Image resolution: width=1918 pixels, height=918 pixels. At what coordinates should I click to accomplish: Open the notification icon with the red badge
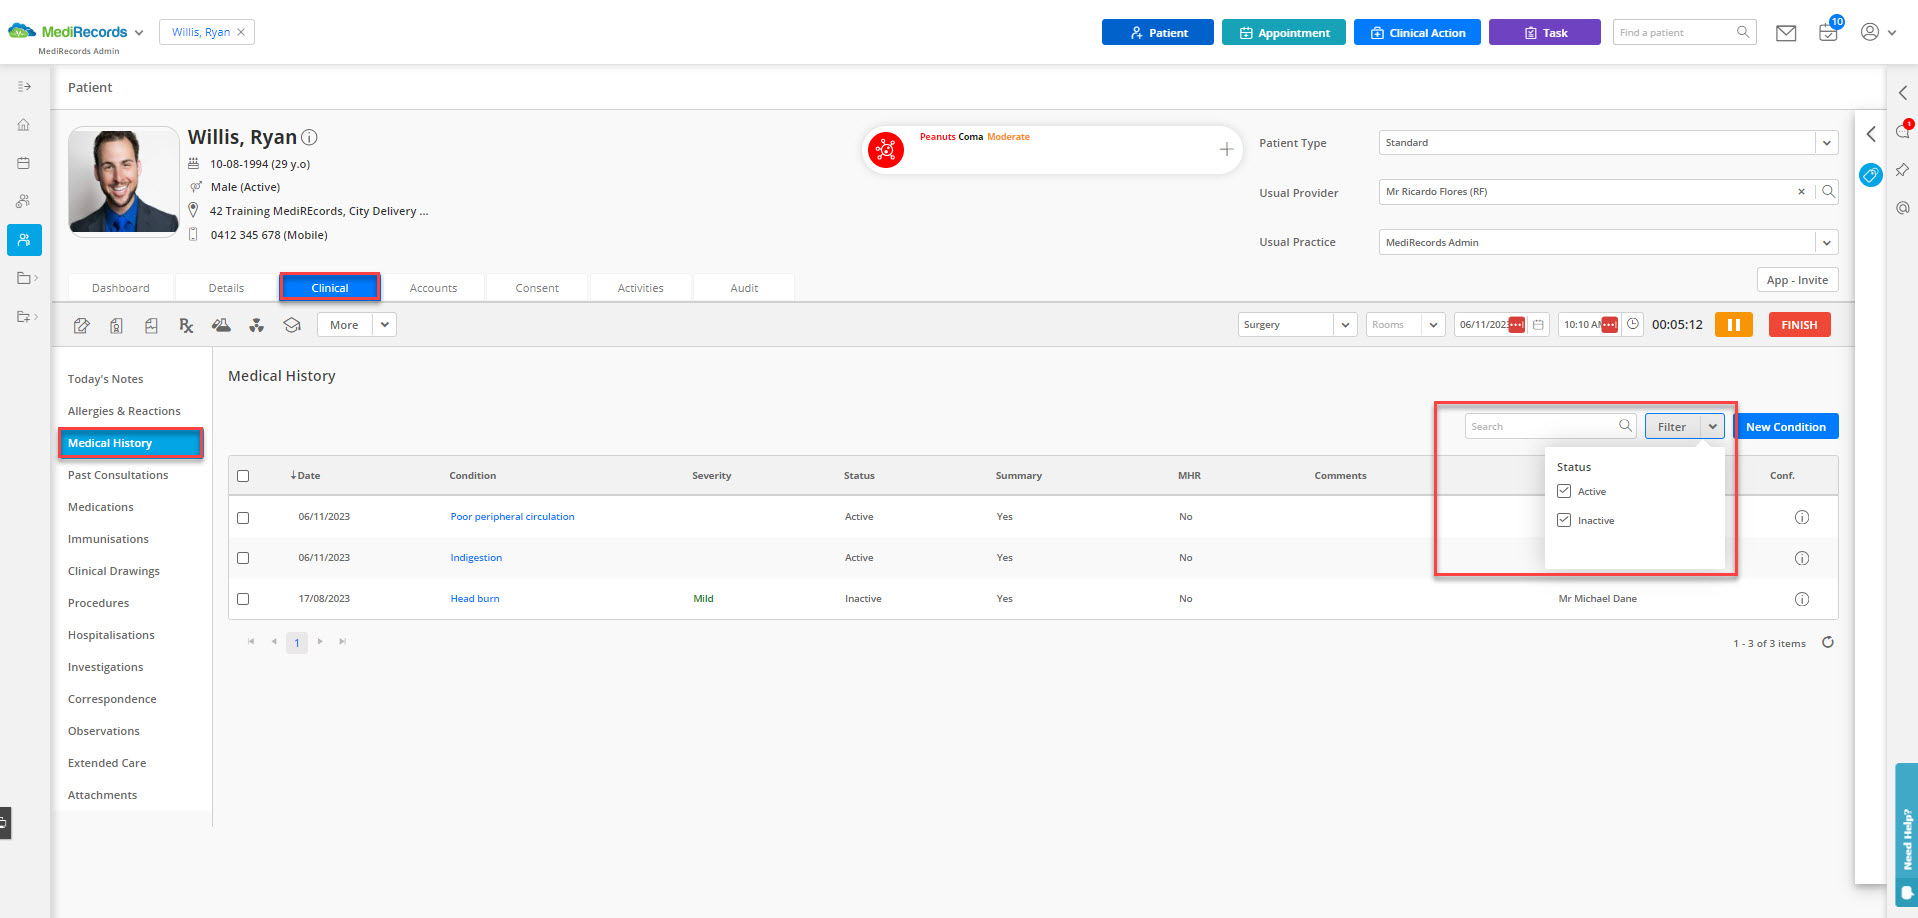coord(1903,130)
